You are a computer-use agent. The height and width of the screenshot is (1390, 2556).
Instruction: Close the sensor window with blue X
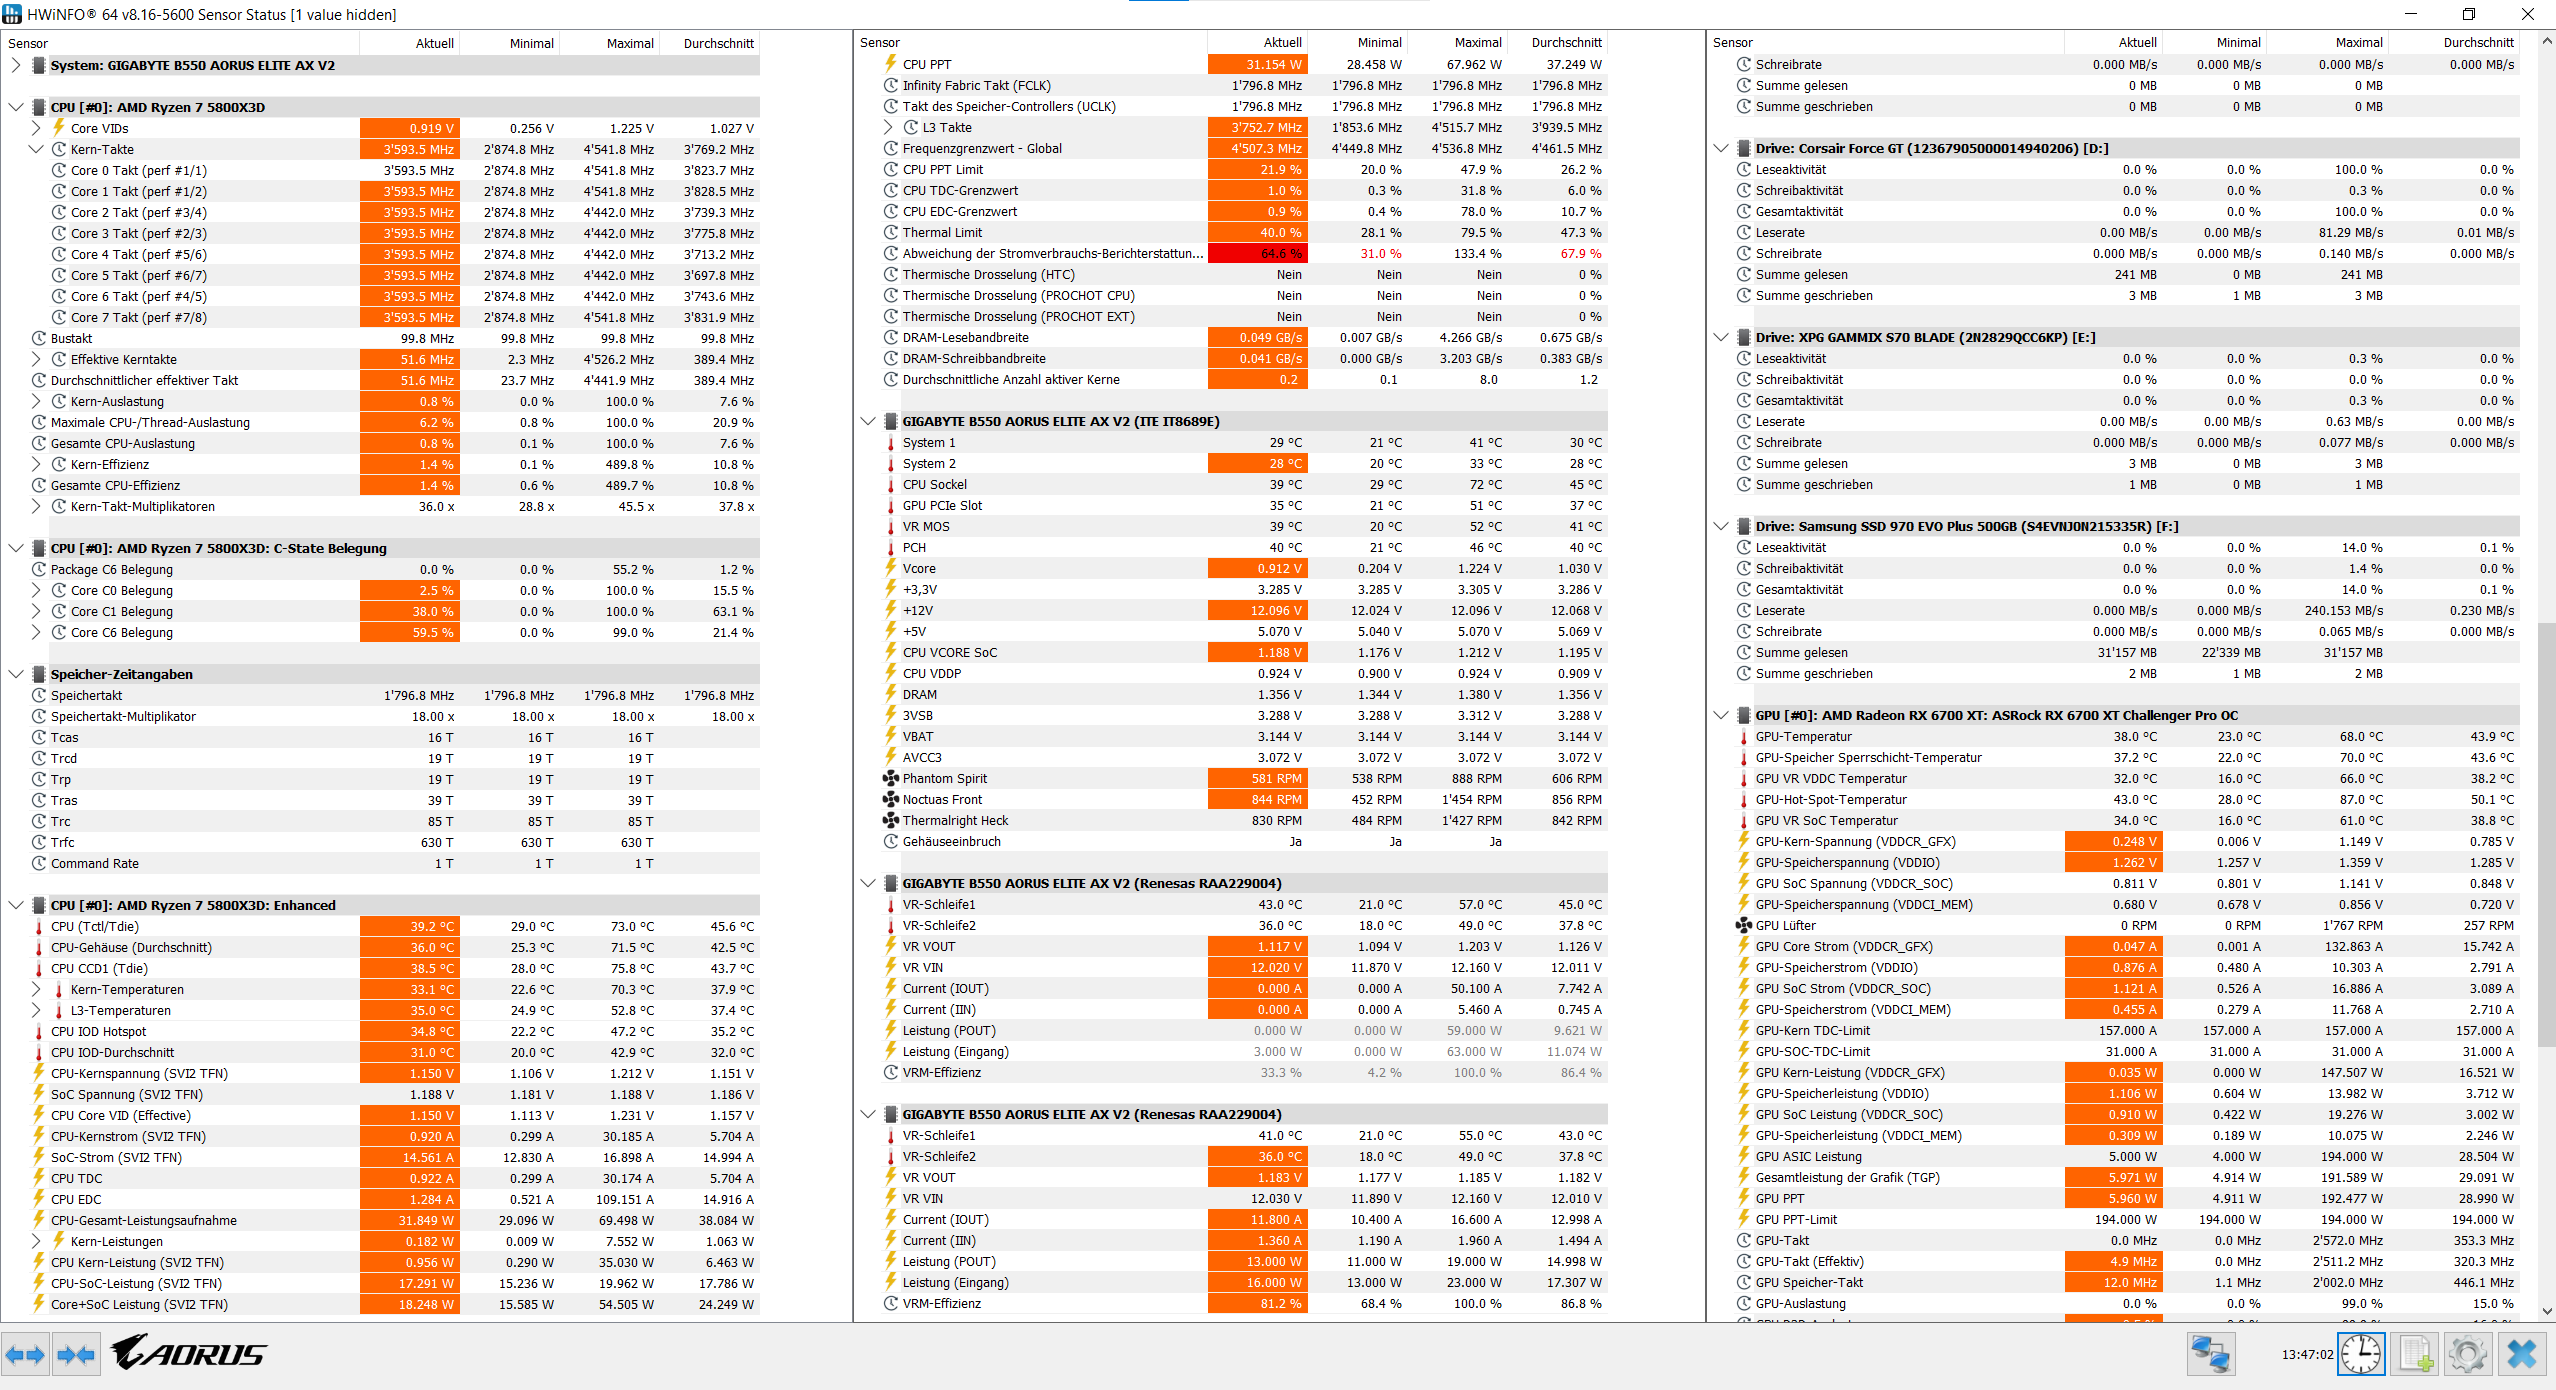click(2522, 1355)
